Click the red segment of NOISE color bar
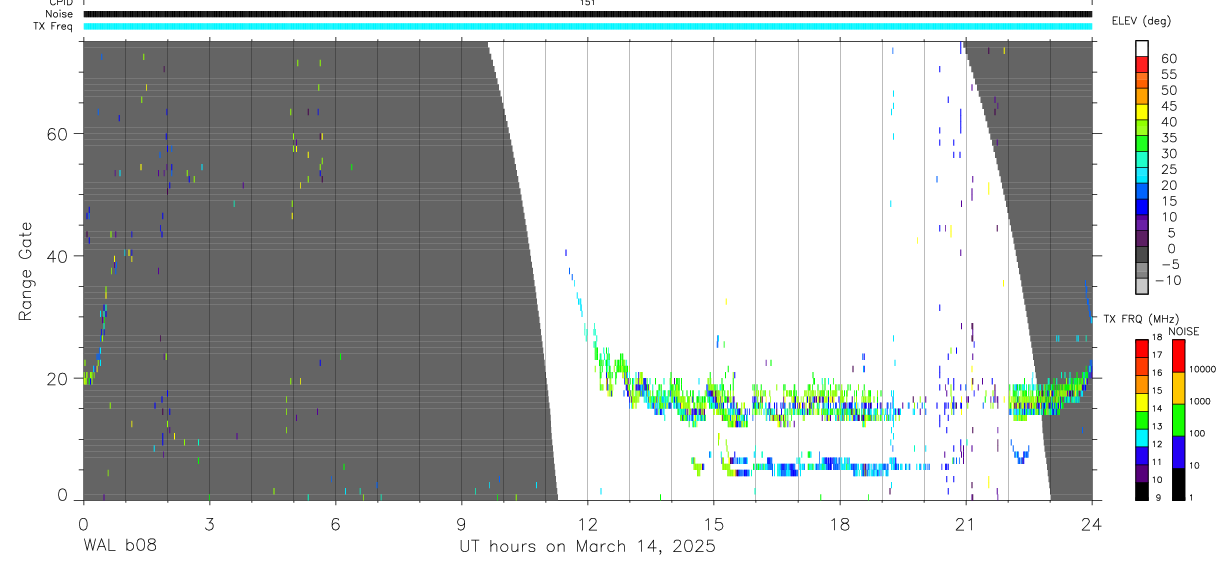Screen dimensions: 1228x567 point(1178,356)
